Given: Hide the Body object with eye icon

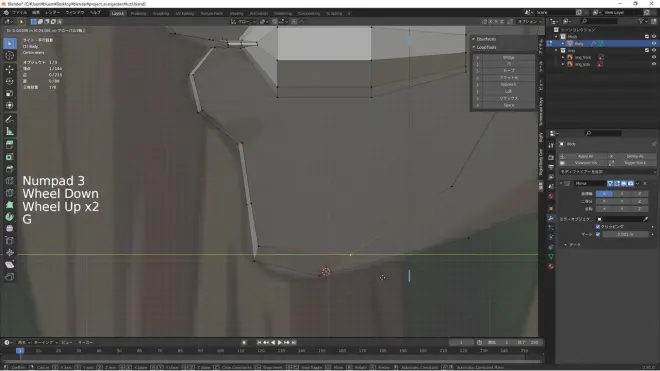Looking at the screenshot, I should (x=654, y=43).
